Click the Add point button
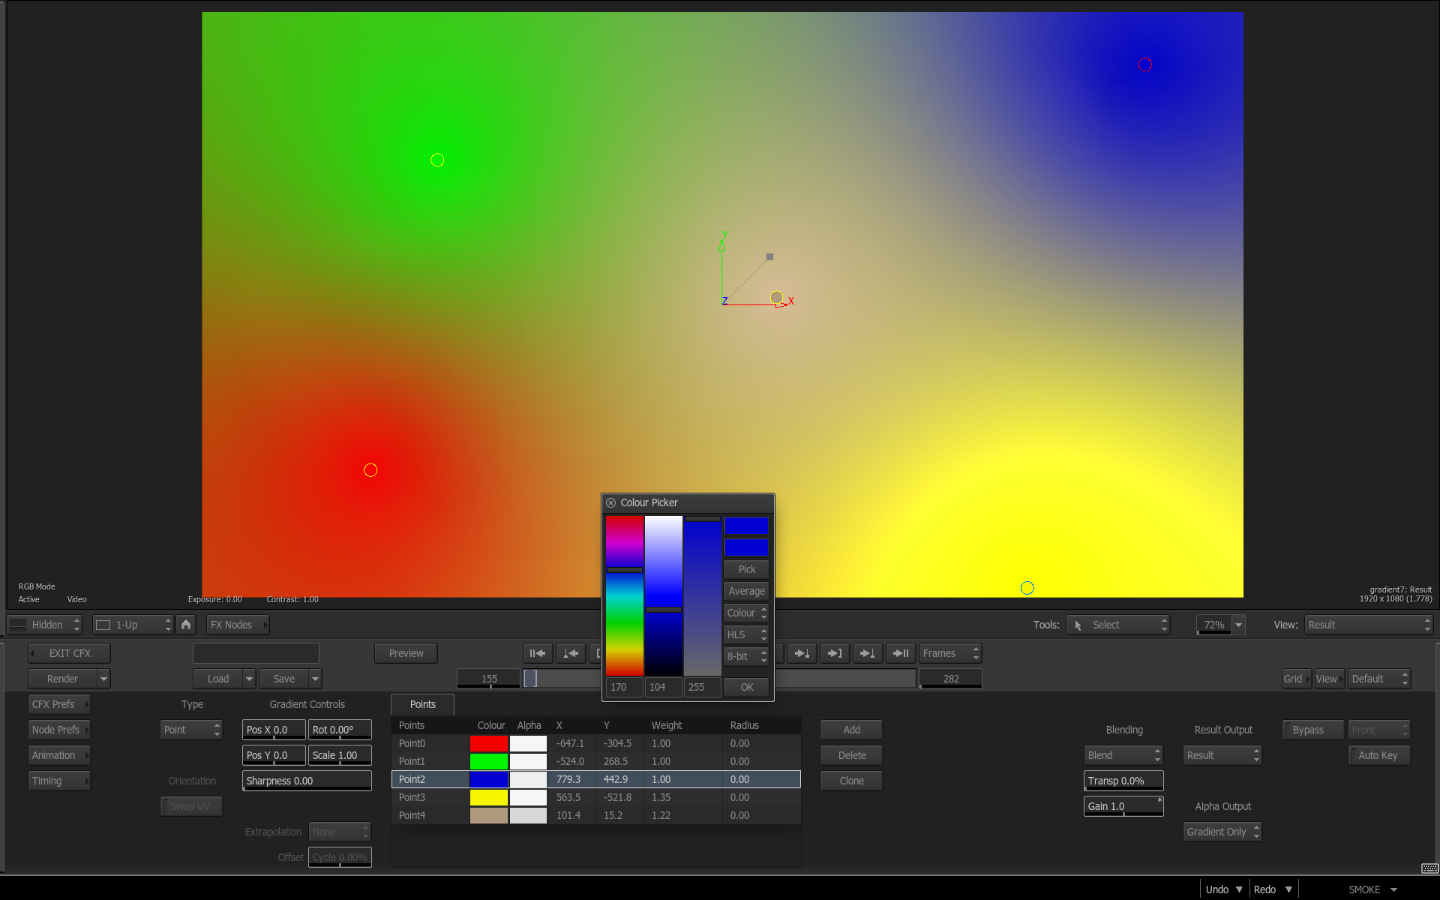This screenshot has width=1440, height=900. [x=851, y=730]
